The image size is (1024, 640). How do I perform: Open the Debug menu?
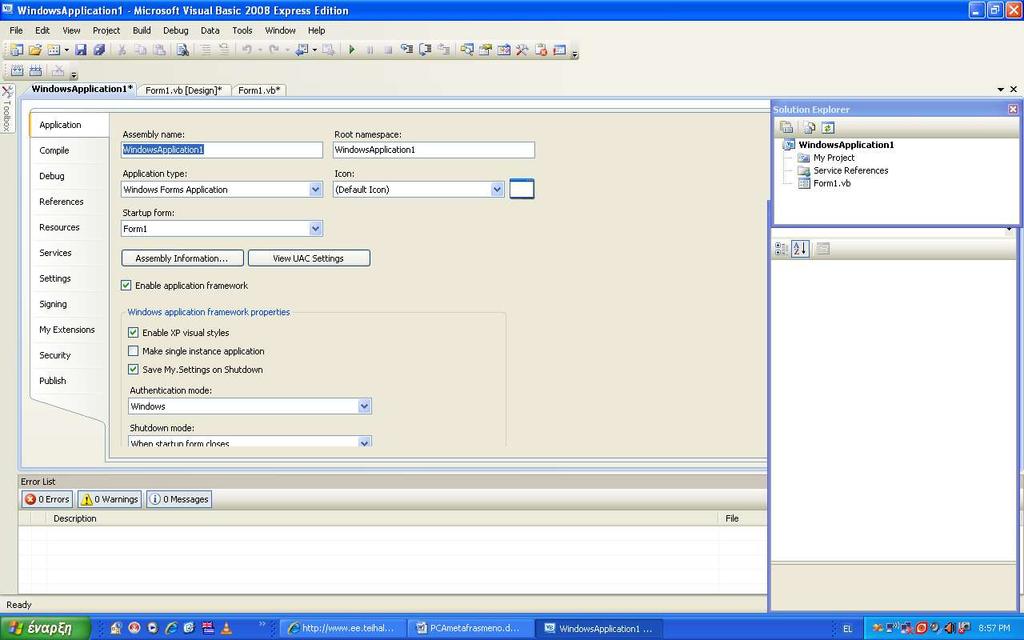coord(176,30)
